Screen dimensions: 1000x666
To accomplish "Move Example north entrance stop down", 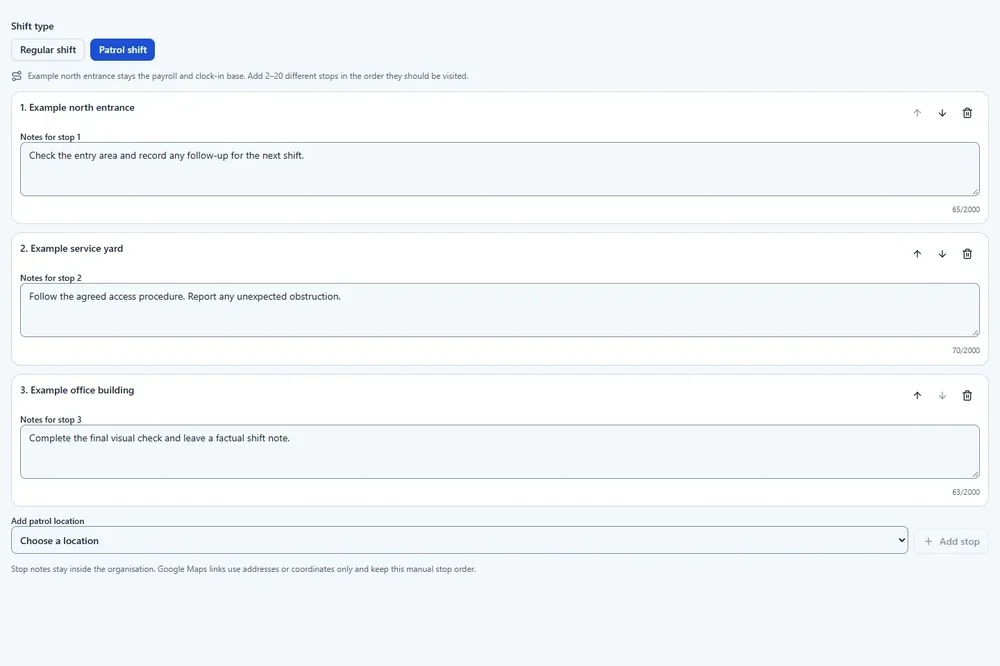I will pos(942,113).
